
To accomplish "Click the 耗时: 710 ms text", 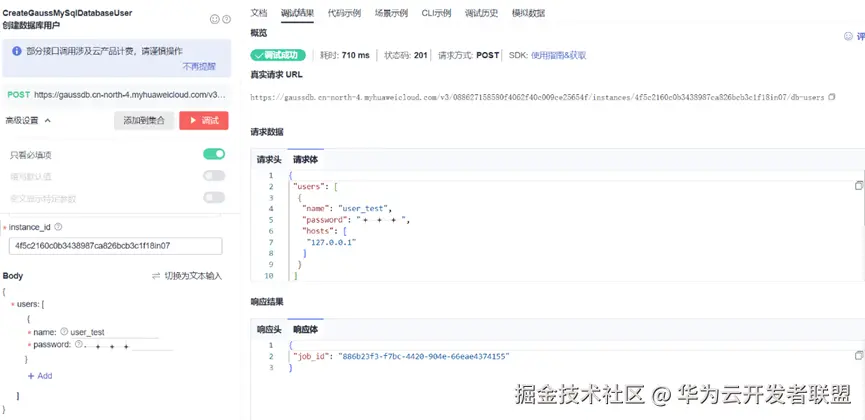I will tap(345, 55).
